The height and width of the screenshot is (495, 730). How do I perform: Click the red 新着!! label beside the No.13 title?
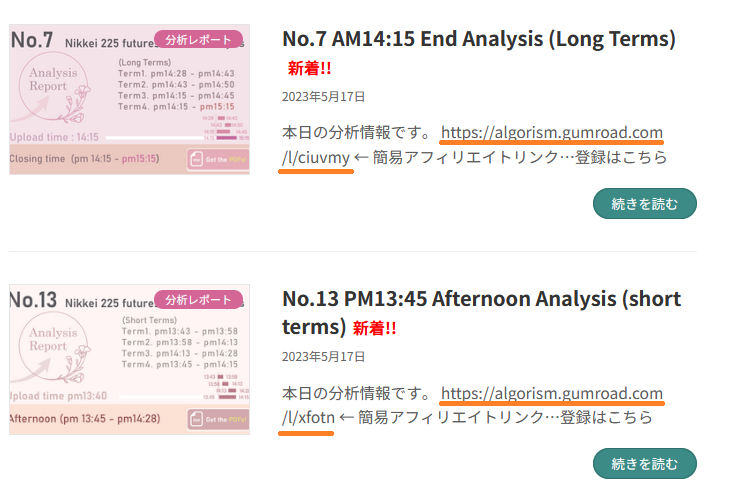click(374, 328)
